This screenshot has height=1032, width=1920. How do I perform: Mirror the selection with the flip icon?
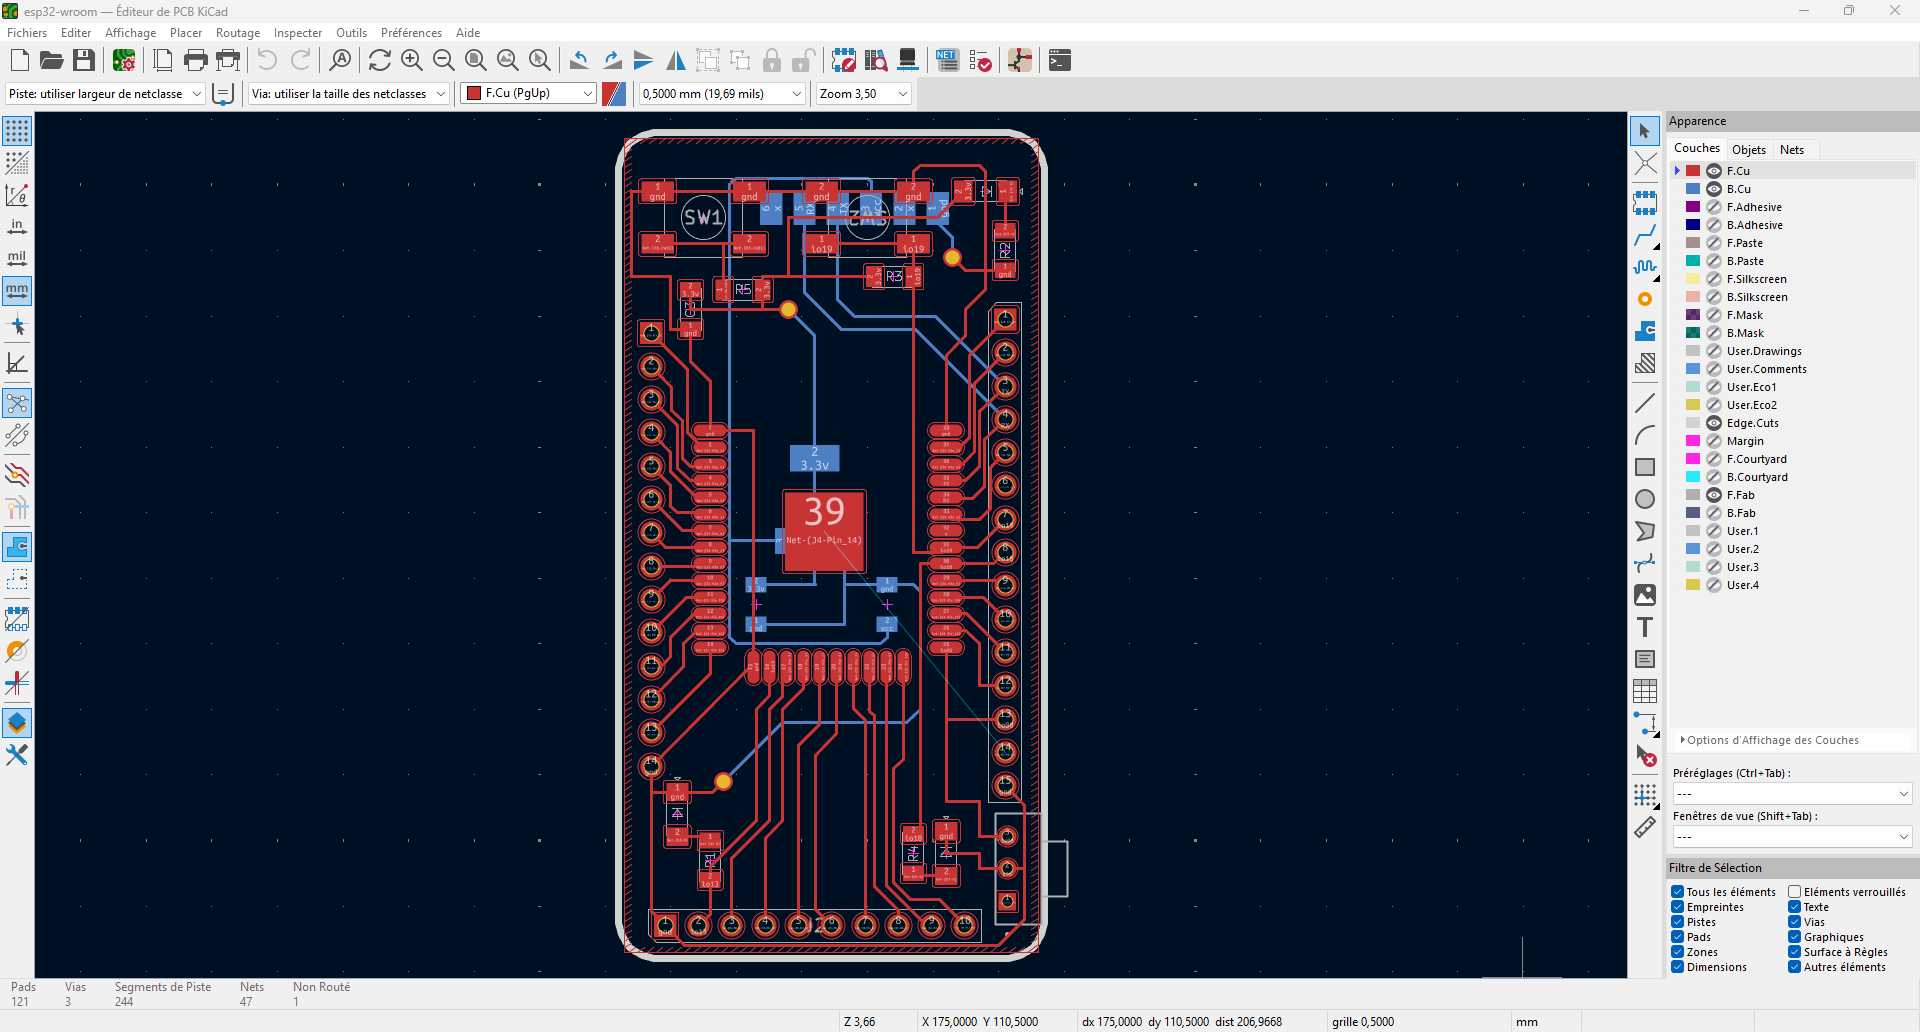[x=676, y=60]
